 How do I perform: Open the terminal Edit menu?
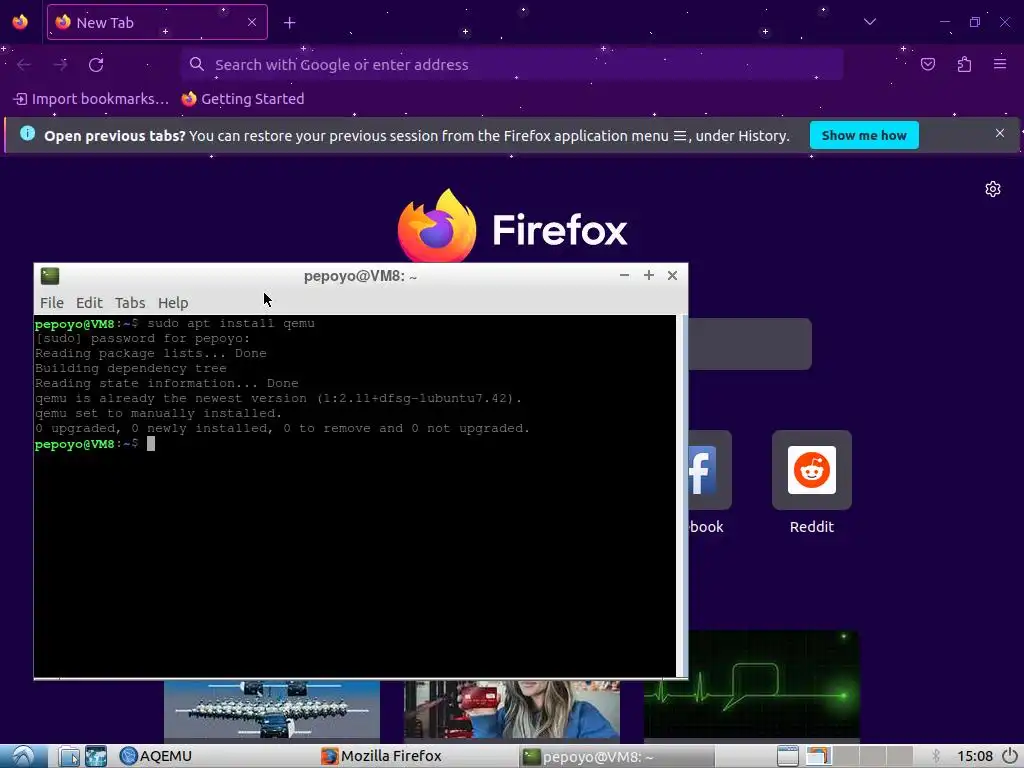[x=89, y=303]
